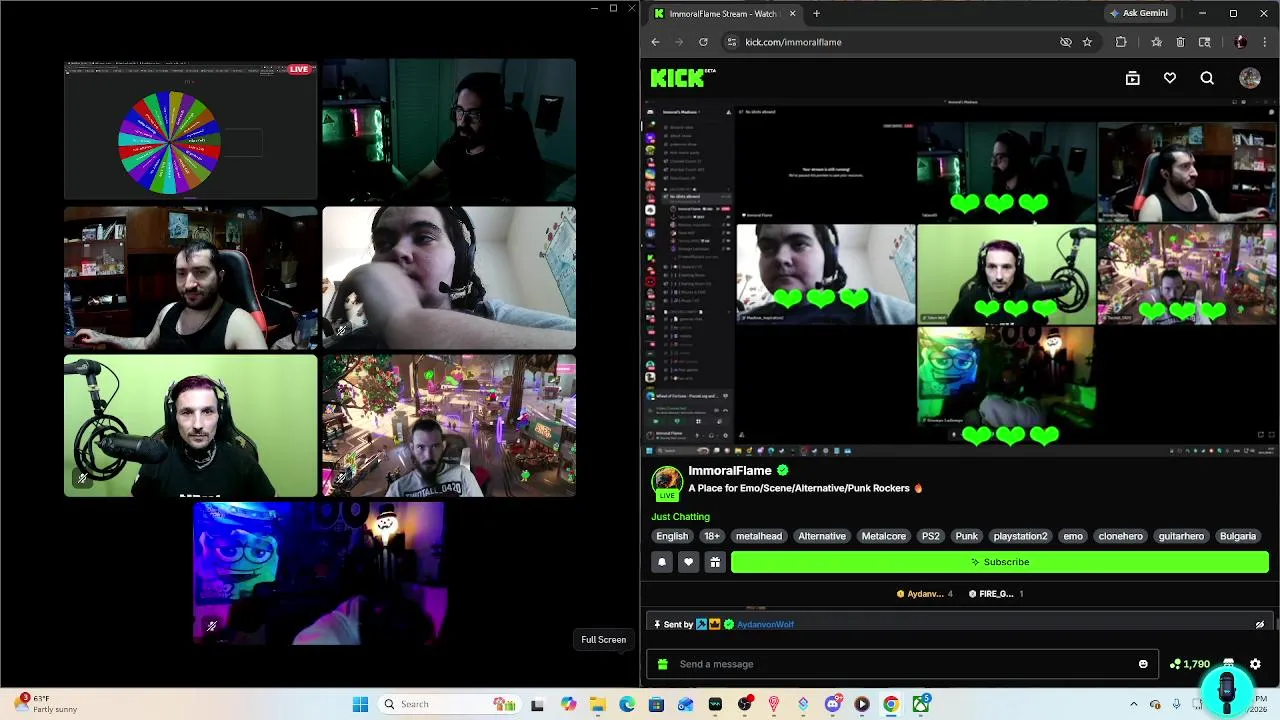Select the Metalcore tag
This screenshot has height=720, width=1280.
(884, 536)
